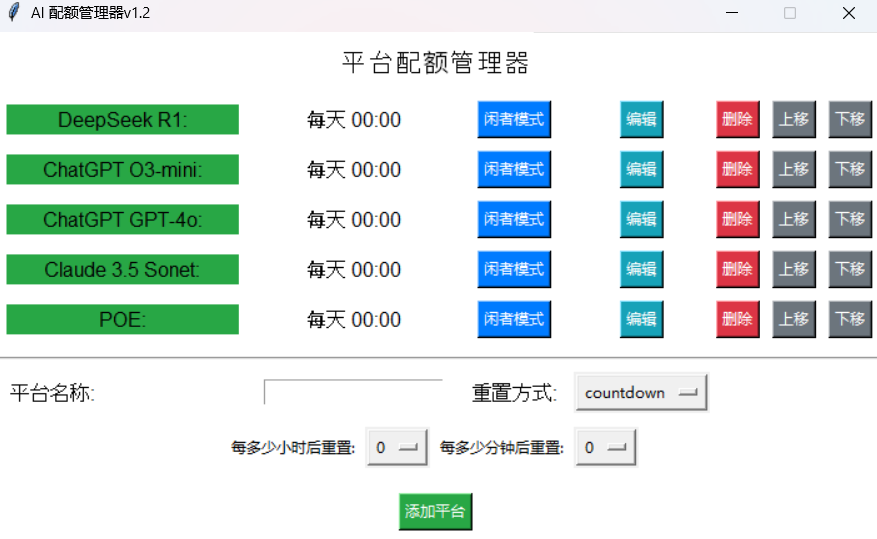Remove ChatGPT GPT-4o via 删除 button

pos(738,219)
